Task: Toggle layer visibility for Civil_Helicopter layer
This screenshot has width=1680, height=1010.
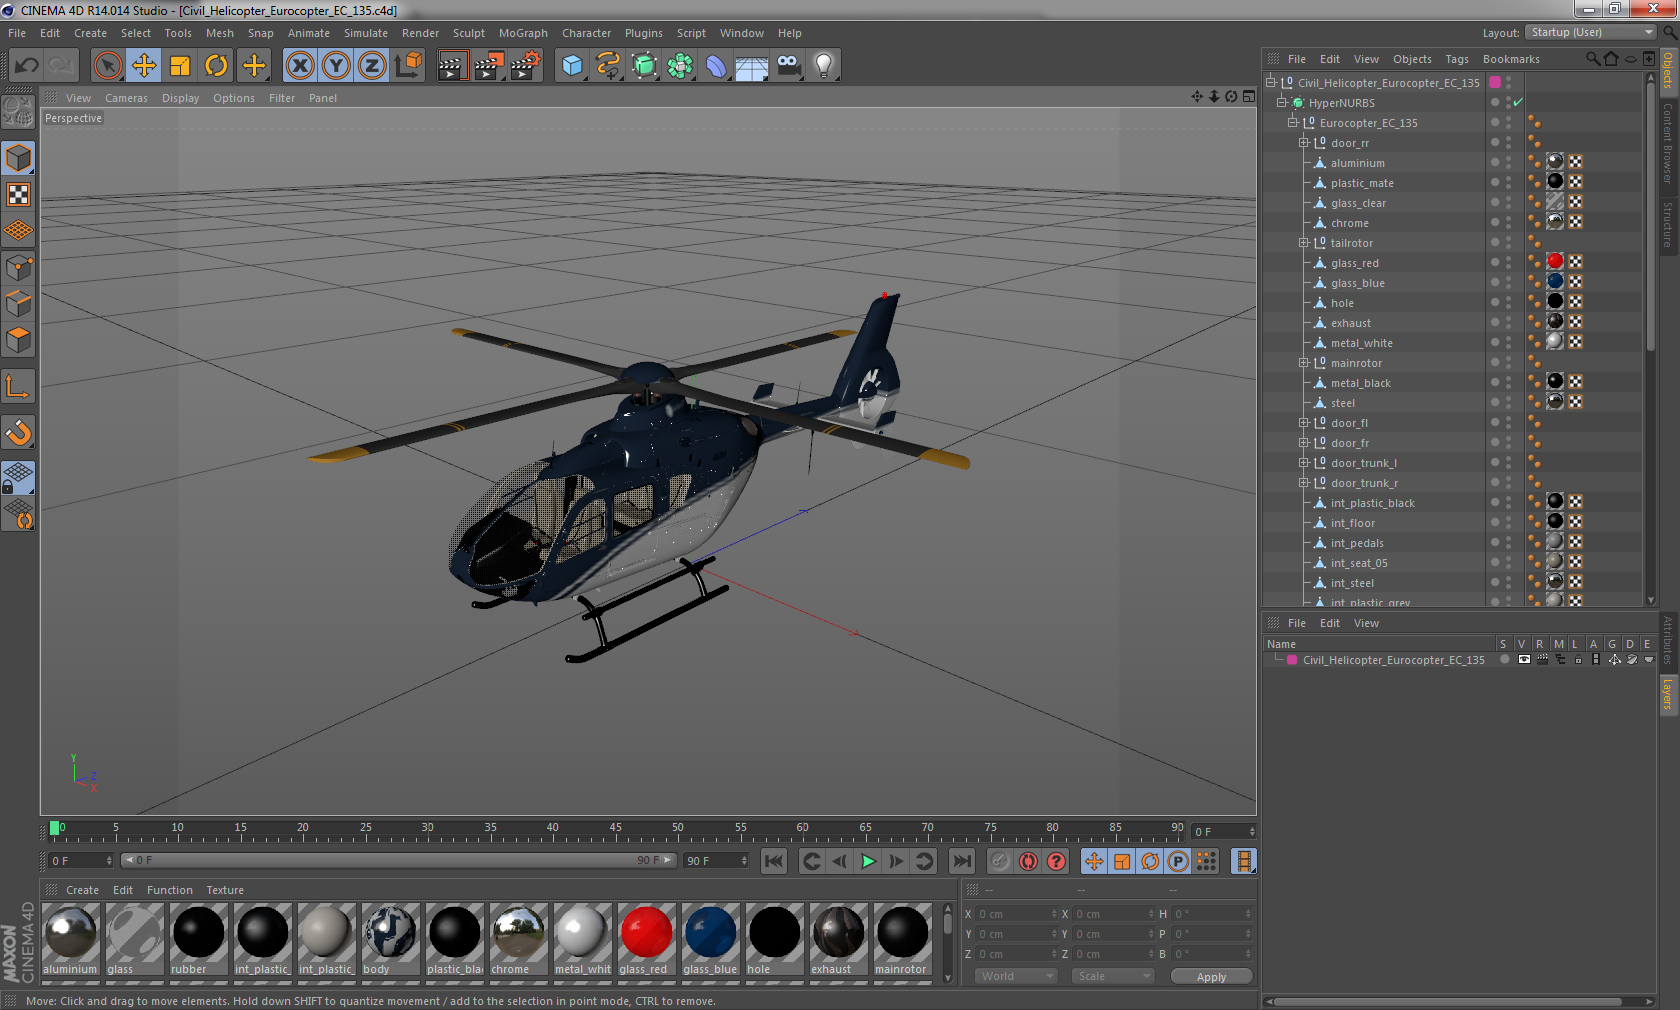Action: tap(1524, 660)
